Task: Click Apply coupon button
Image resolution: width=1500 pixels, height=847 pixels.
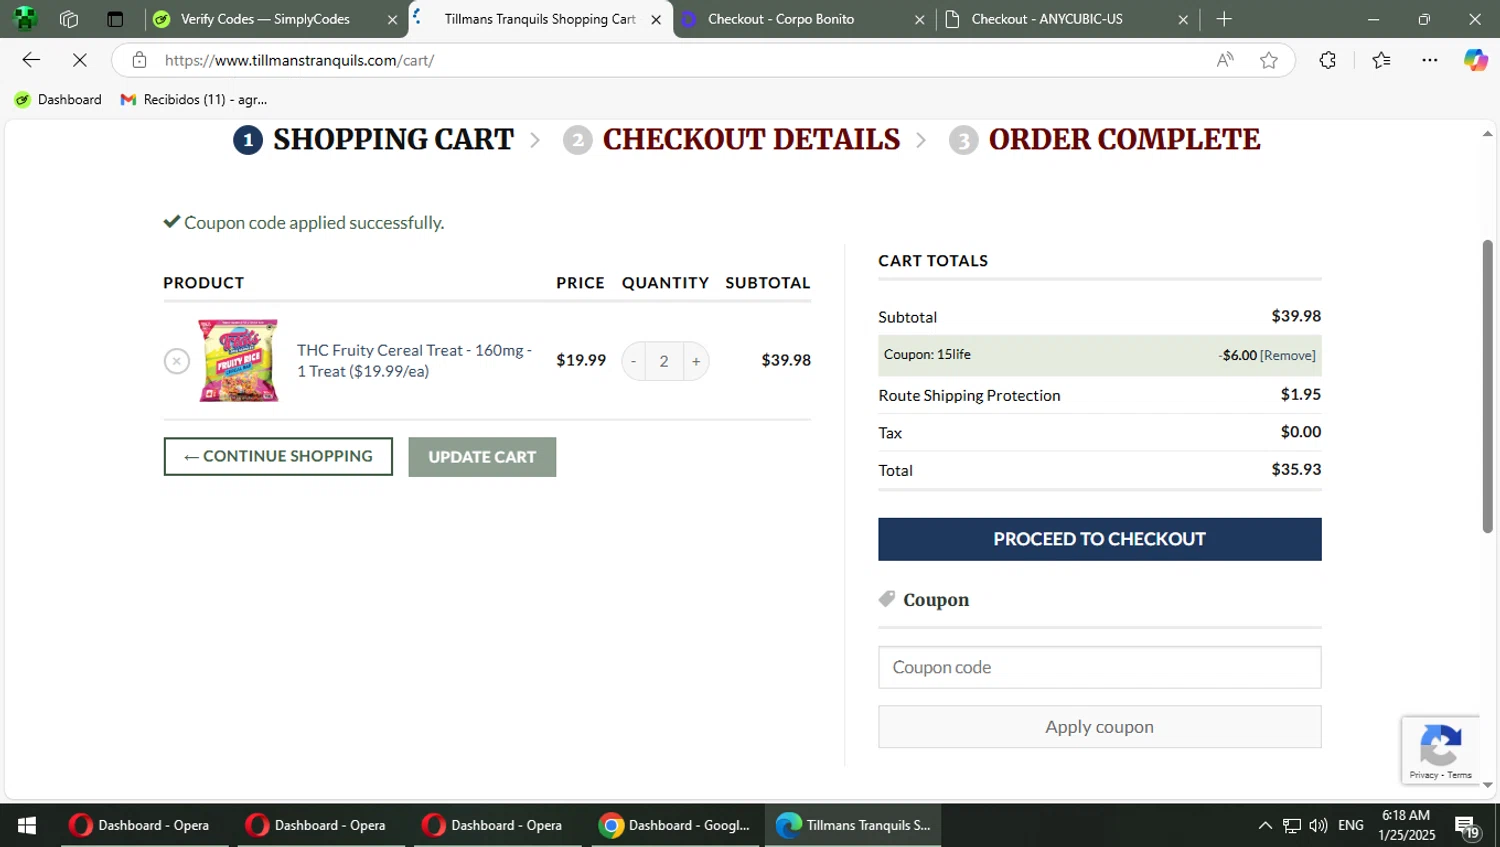Action: [x=1099, y=727]
